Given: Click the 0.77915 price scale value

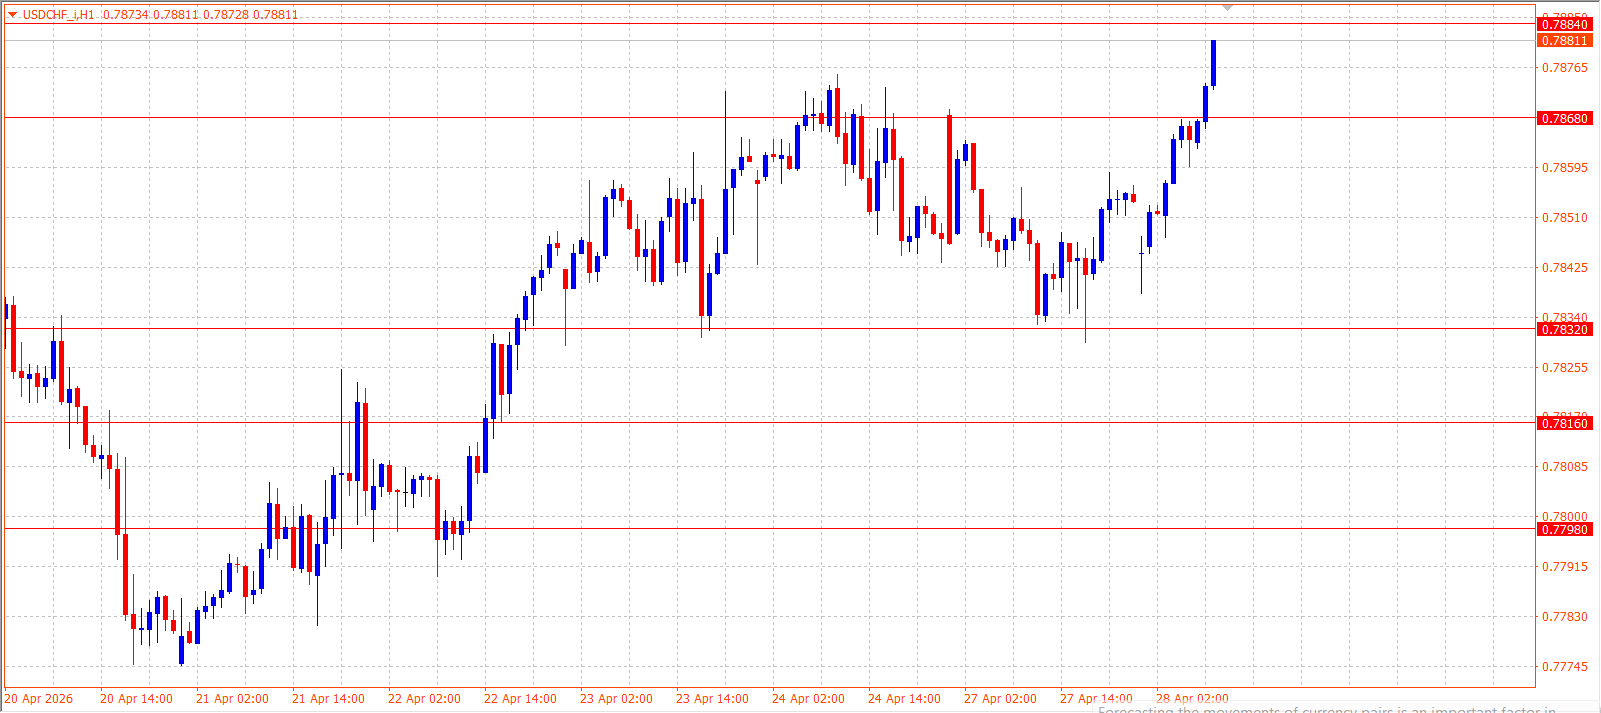Looking at the screenshot, I should click(1565, 567).
